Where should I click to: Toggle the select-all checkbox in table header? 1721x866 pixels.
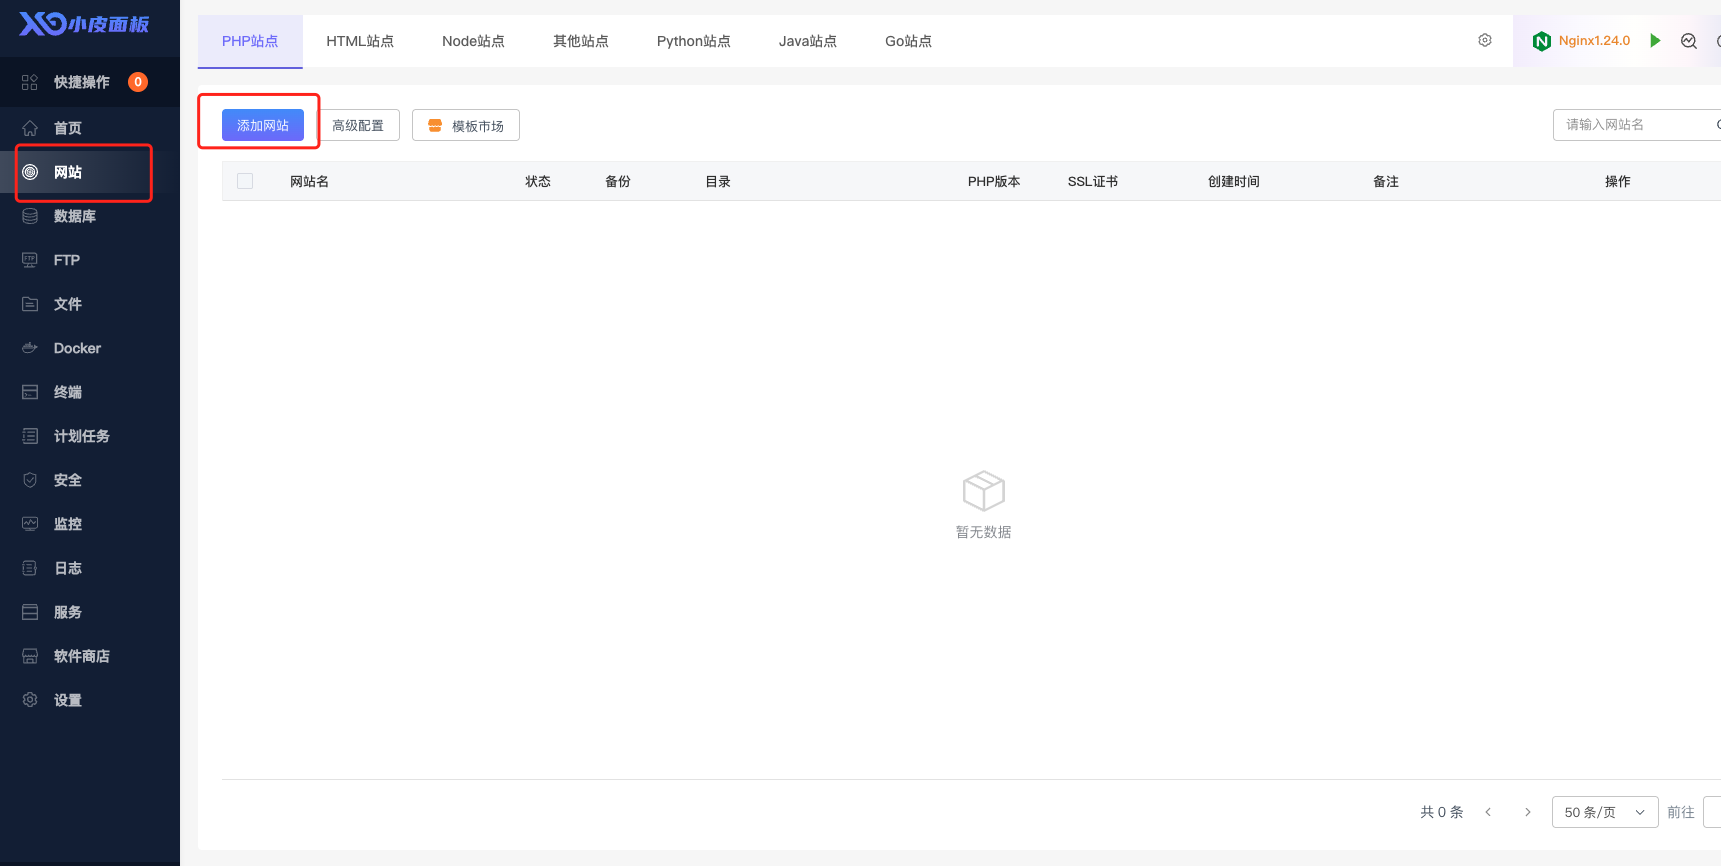pyautogui.click(x=245, y=181)
